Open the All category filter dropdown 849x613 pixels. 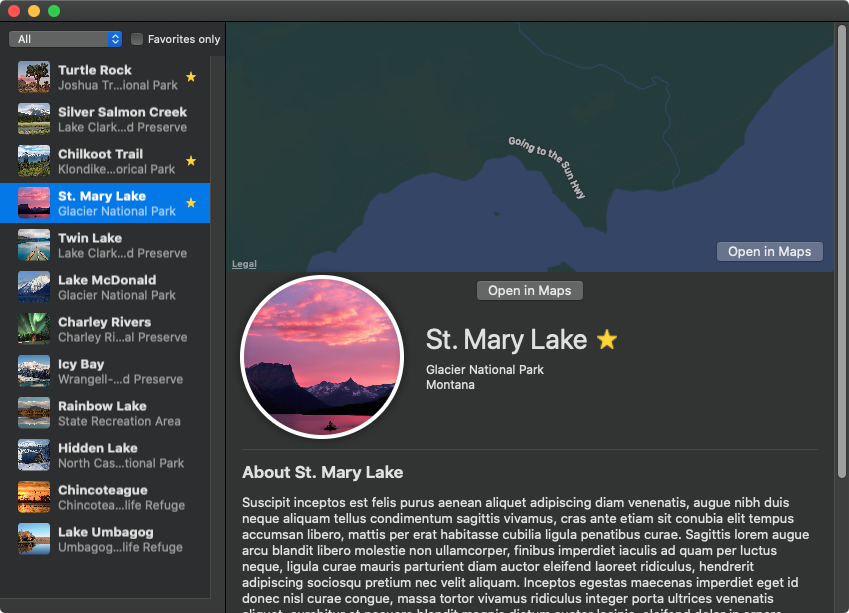pos(66,39)
